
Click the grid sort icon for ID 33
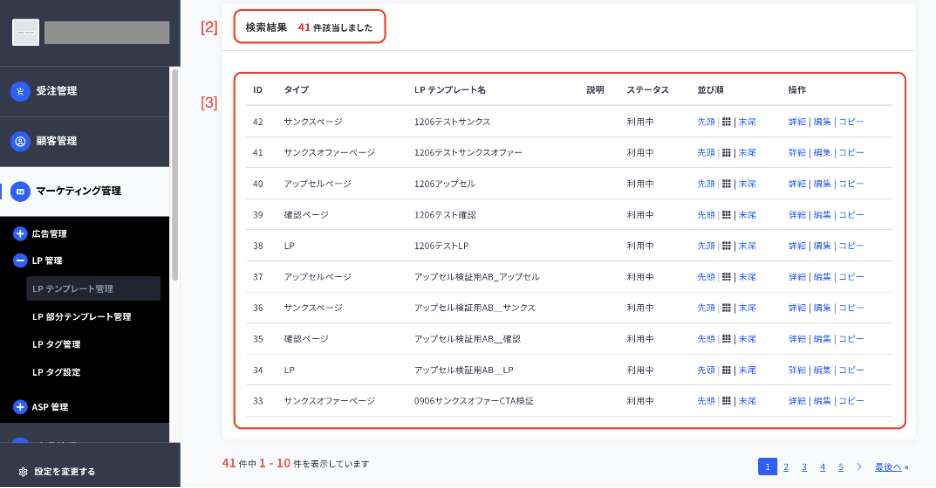click(726, 401)
